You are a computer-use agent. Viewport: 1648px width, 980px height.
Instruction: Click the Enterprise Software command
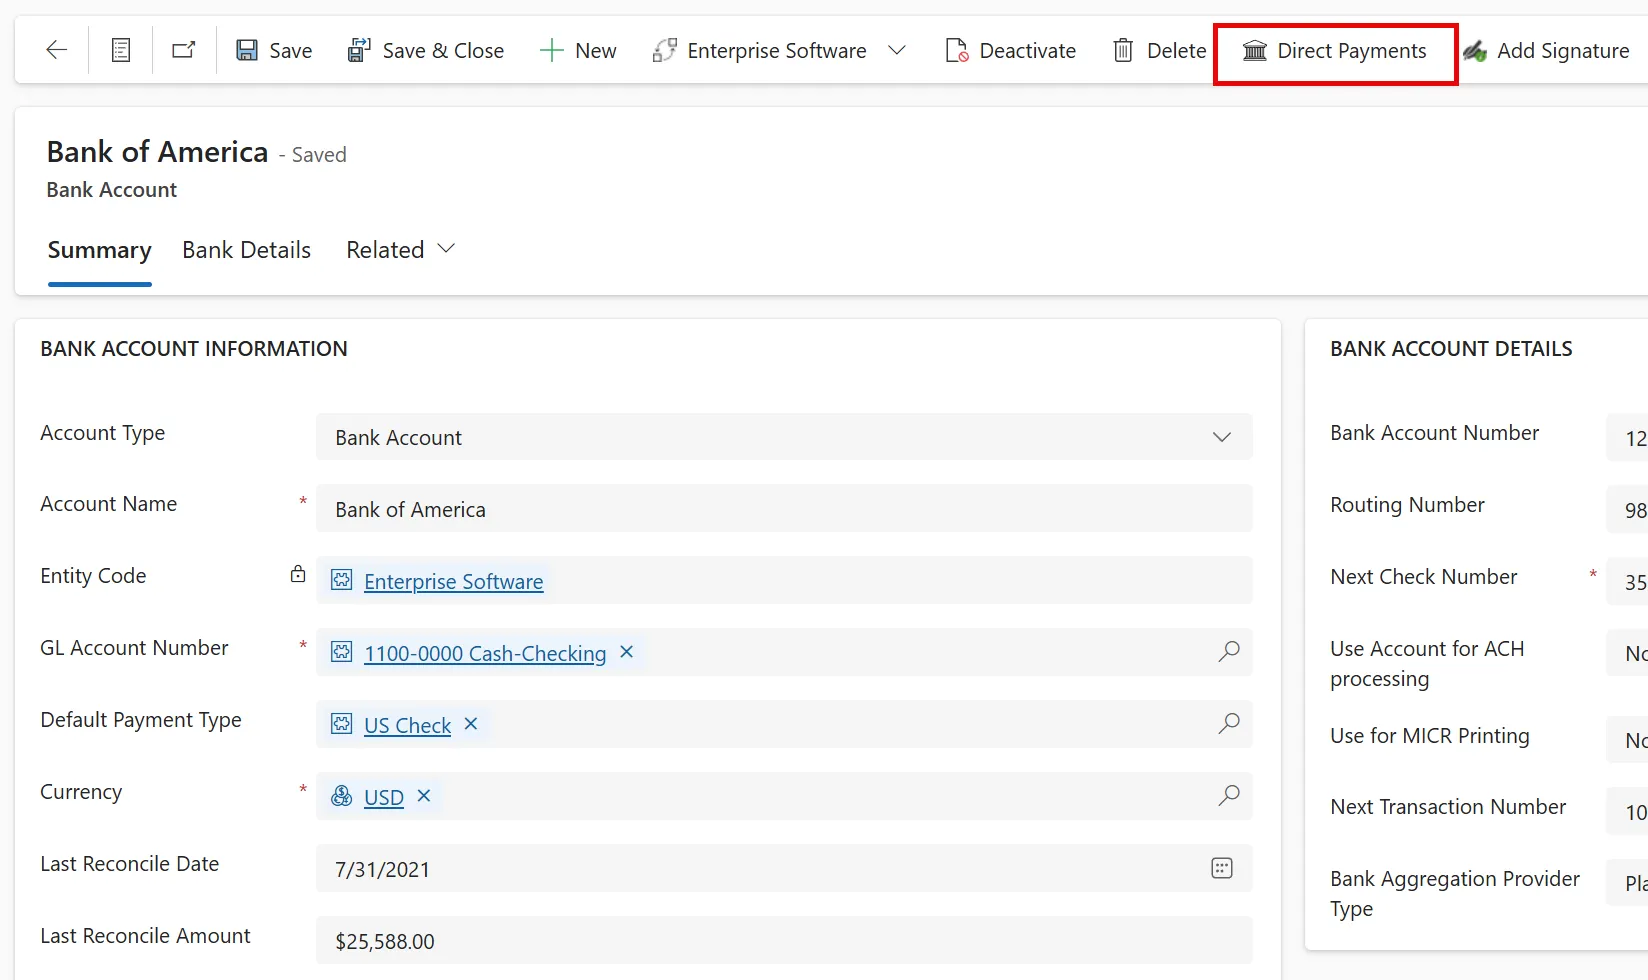coord(759,50)
